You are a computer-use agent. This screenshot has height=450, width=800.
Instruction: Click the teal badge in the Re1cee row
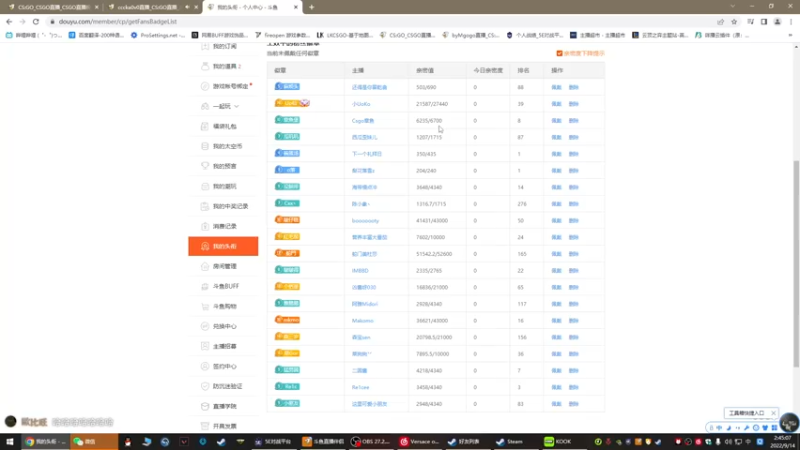tap(287, 387)
